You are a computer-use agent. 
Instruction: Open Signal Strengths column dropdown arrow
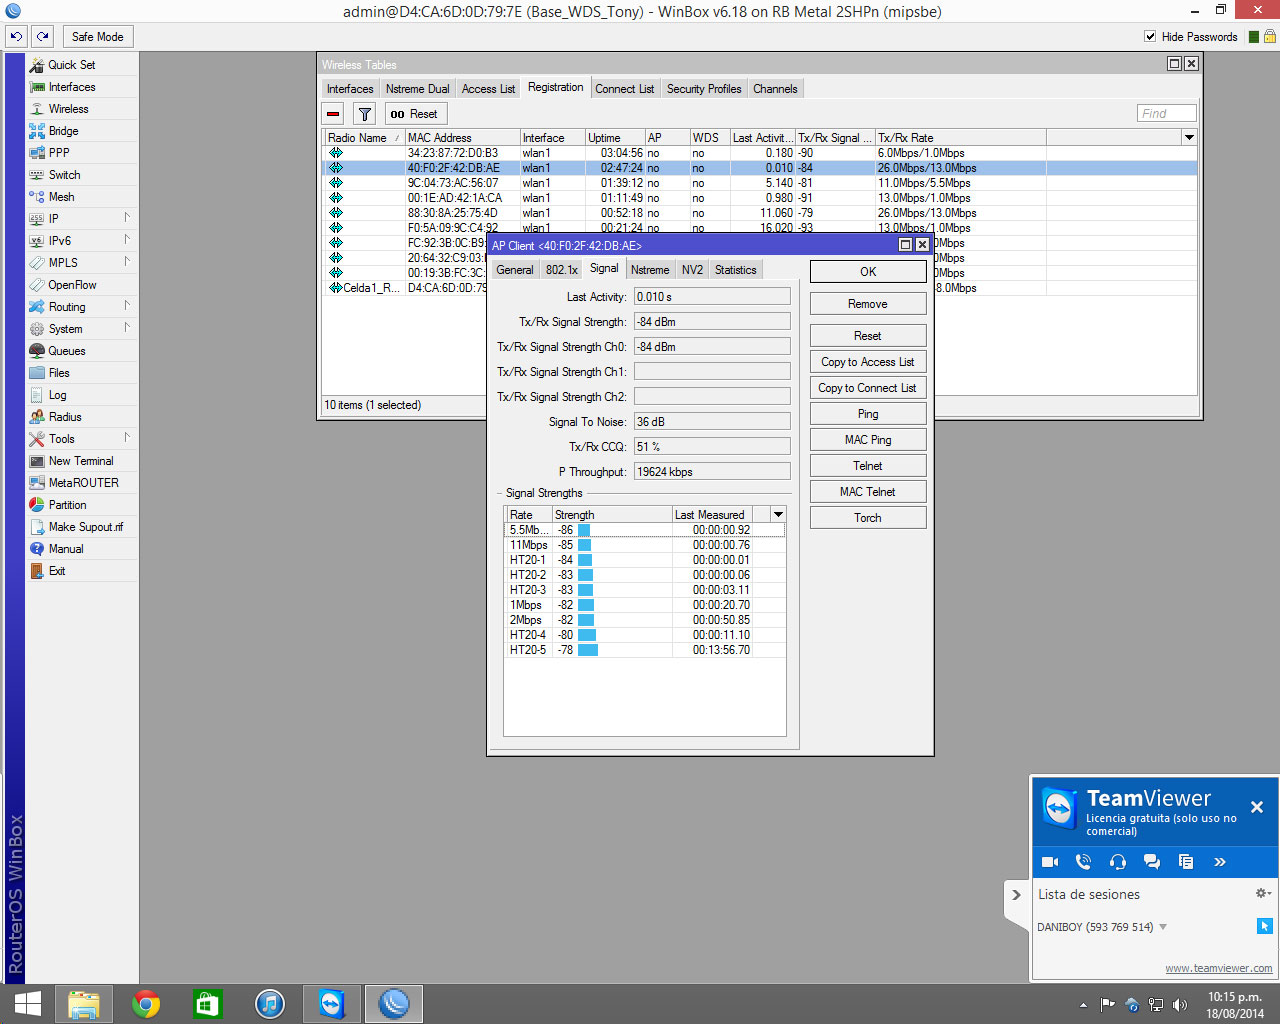(778, 515)
